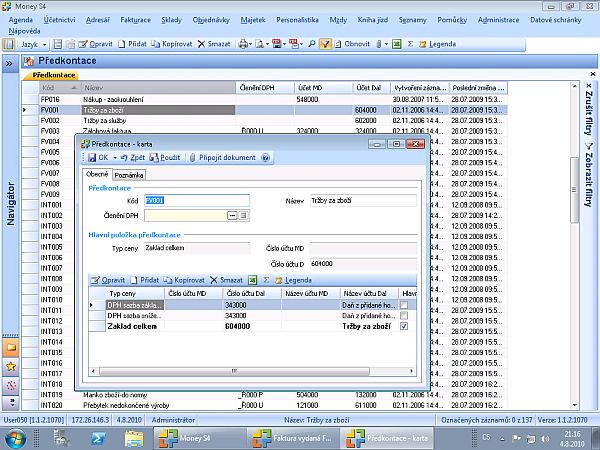Expand Navigator panel with double chevron

click(9, 64)
